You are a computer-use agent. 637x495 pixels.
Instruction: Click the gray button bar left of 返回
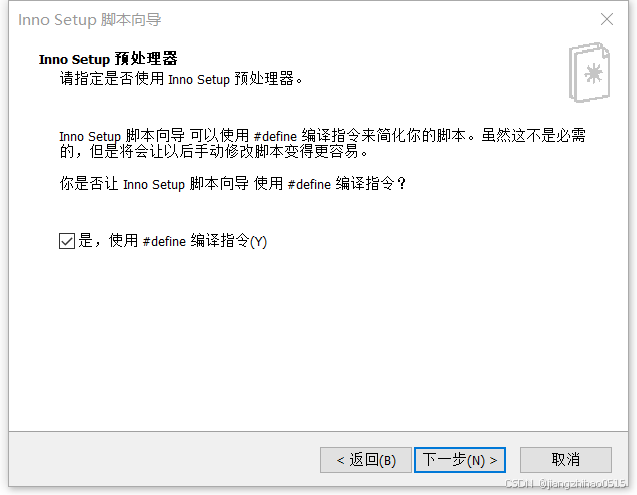click(x=162, y=460)
